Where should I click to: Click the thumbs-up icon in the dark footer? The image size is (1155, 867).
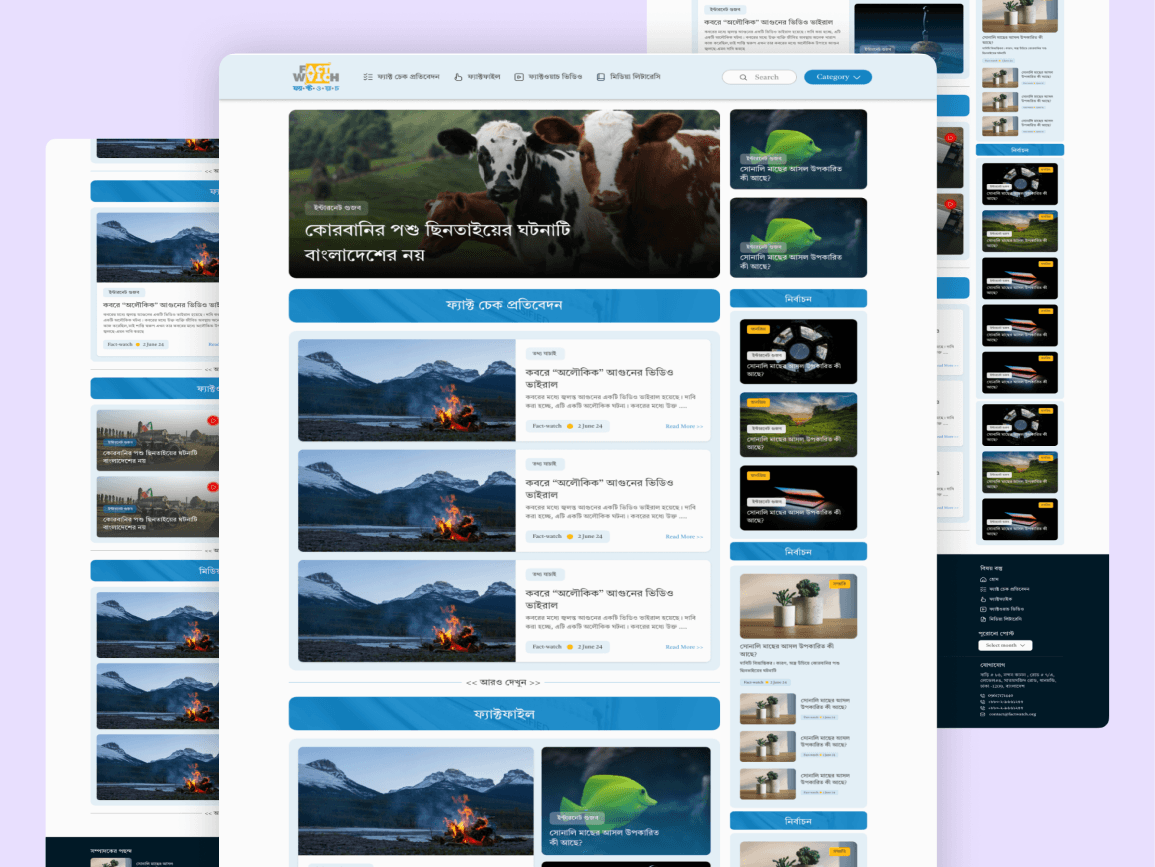(983, 599)
